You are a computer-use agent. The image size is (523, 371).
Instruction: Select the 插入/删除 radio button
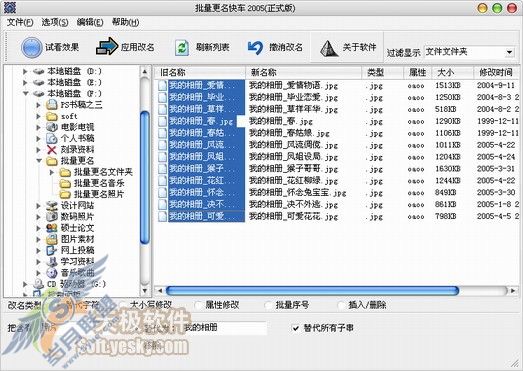pos(341,305)
